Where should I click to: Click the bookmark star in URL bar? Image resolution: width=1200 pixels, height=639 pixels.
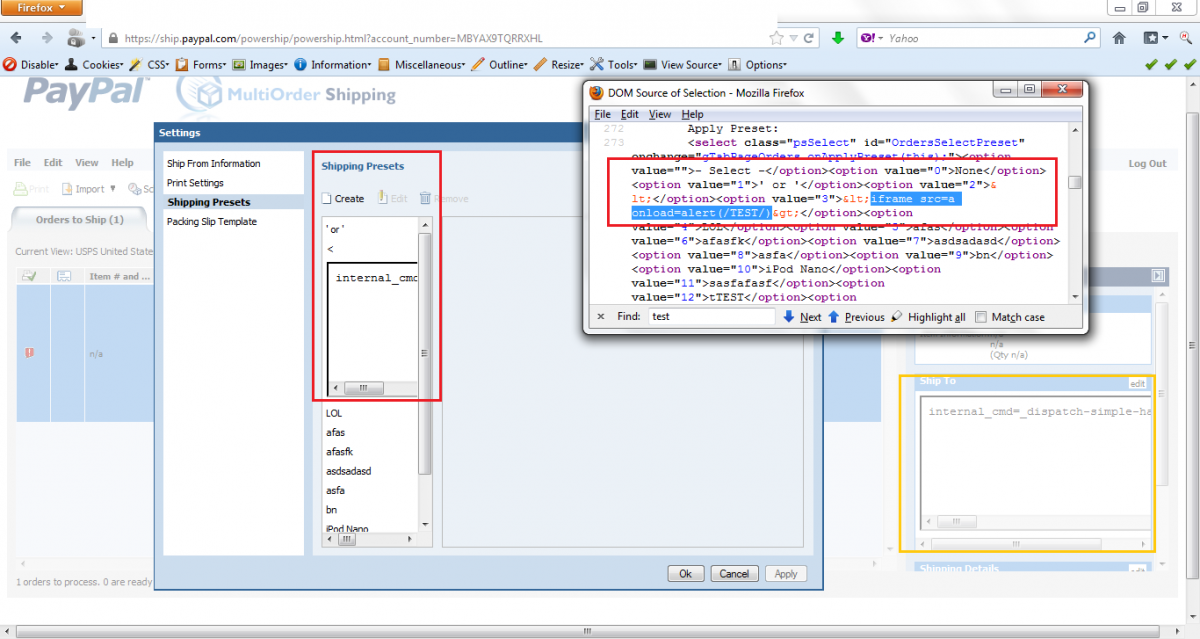(776, 38)
